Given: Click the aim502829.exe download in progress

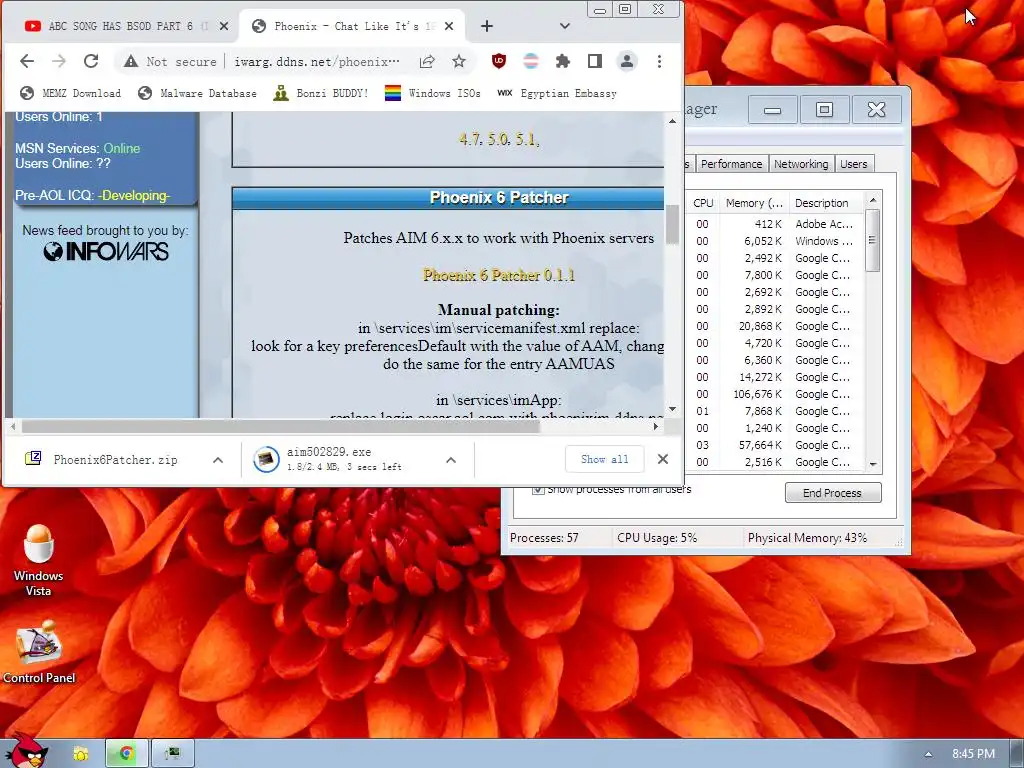Looking at the screenshot, I should (345, 460).
